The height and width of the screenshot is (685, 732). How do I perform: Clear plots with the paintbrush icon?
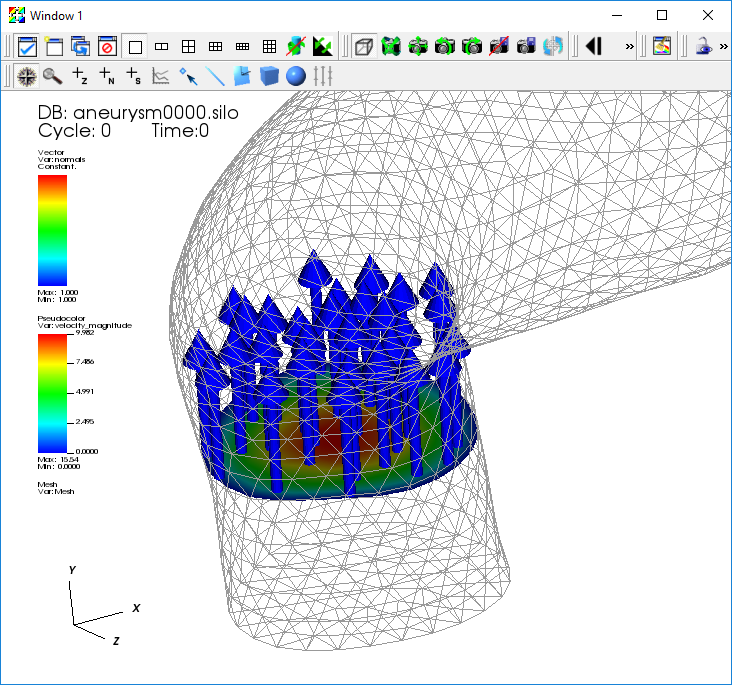click(x=662, y=47)
